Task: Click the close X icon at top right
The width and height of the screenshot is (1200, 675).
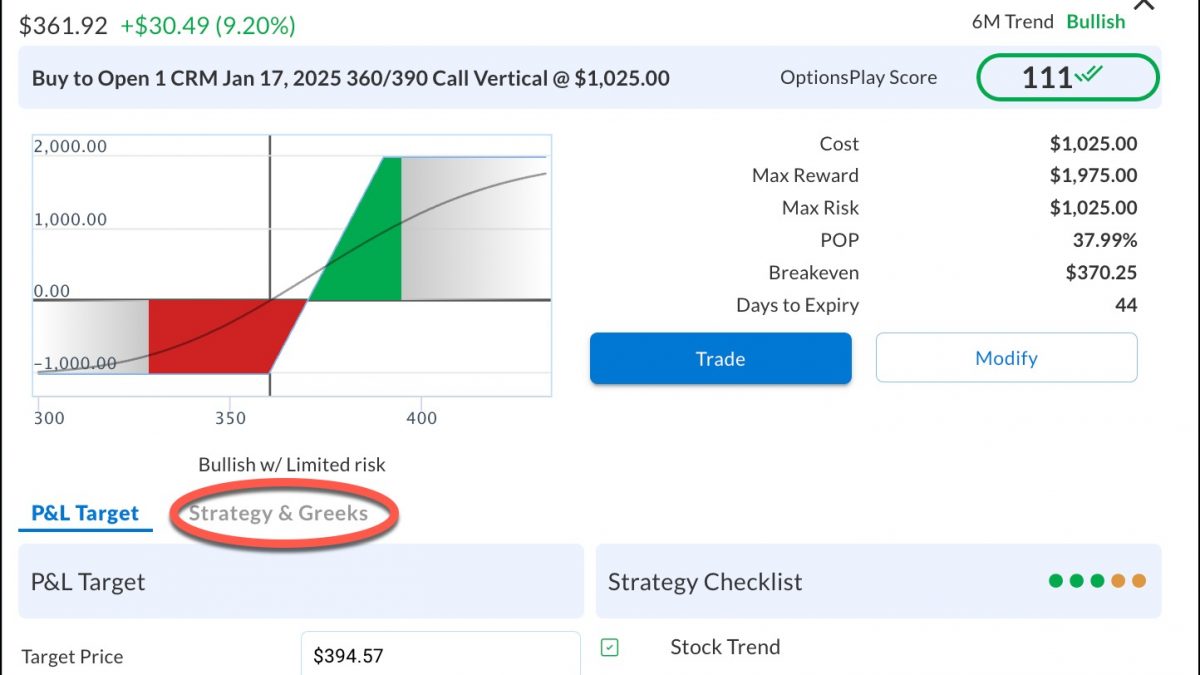Action: [1143, 5]
